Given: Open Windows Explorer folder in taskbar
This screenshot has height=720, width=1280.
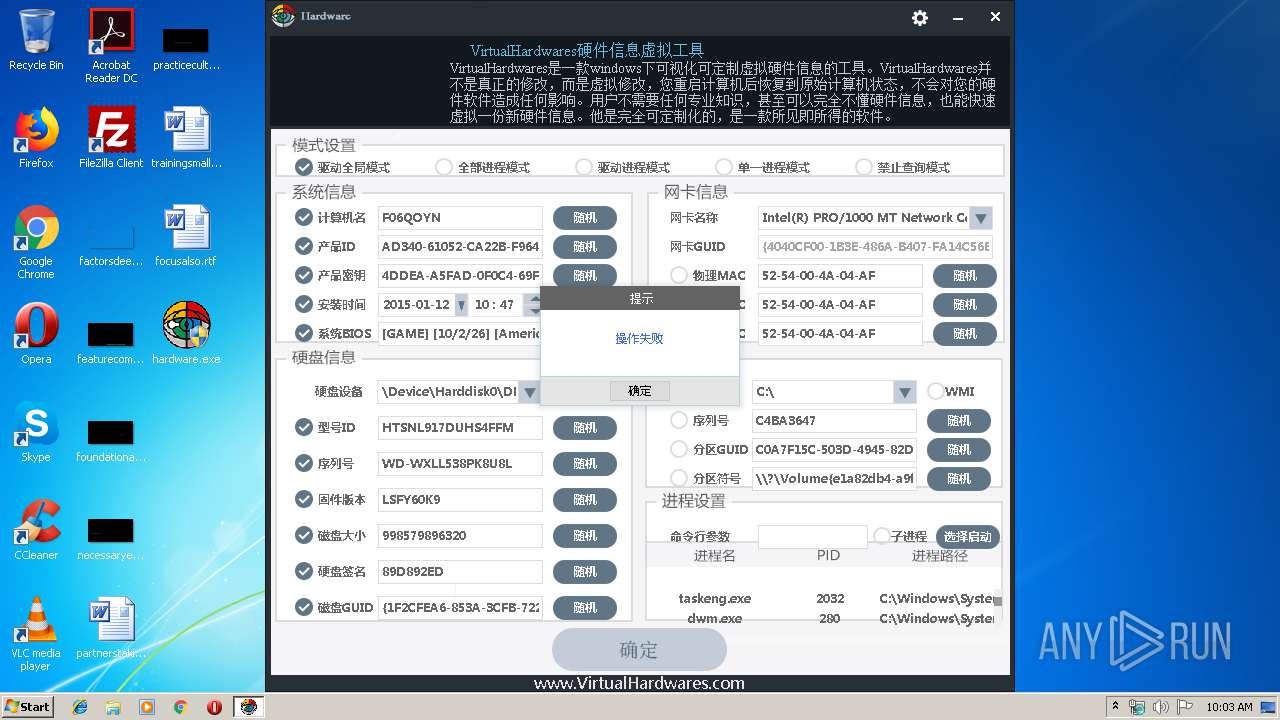Looking at the screenshot, I should point(113,707).
